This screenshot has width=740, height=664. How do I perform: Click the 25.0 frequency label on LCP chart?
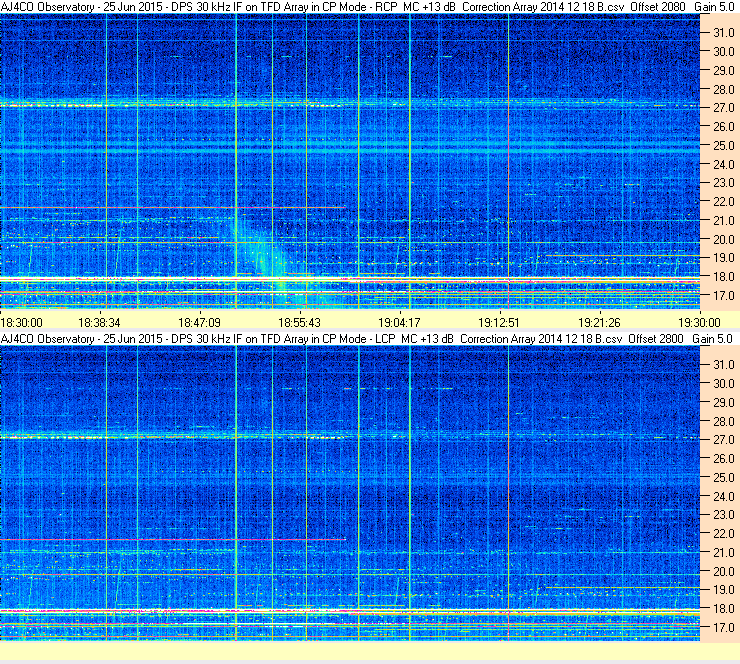(x=723, y=478)
